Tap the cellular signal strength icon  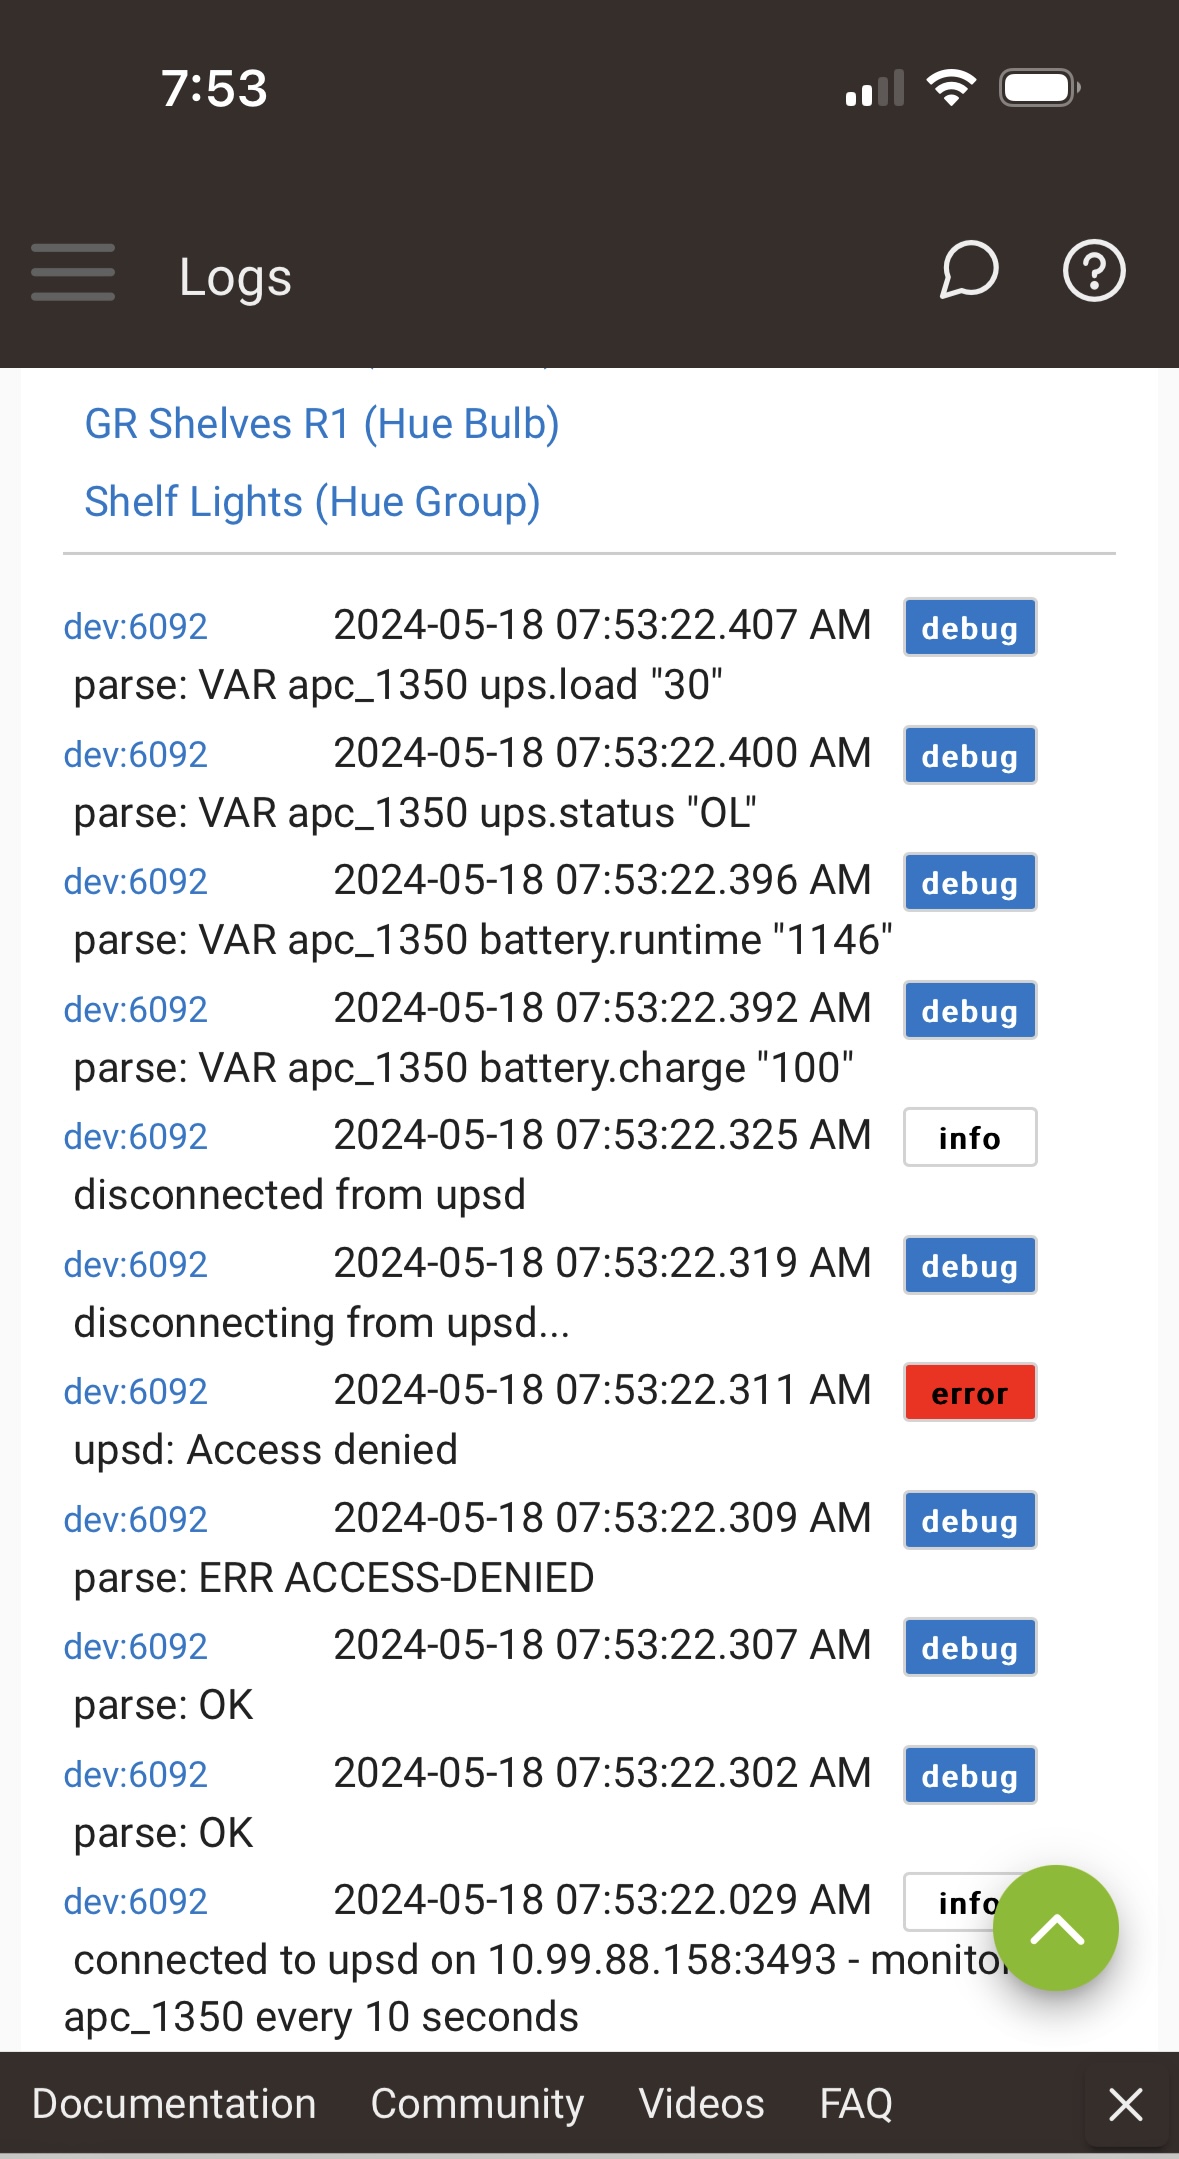(x=874, y=90)
